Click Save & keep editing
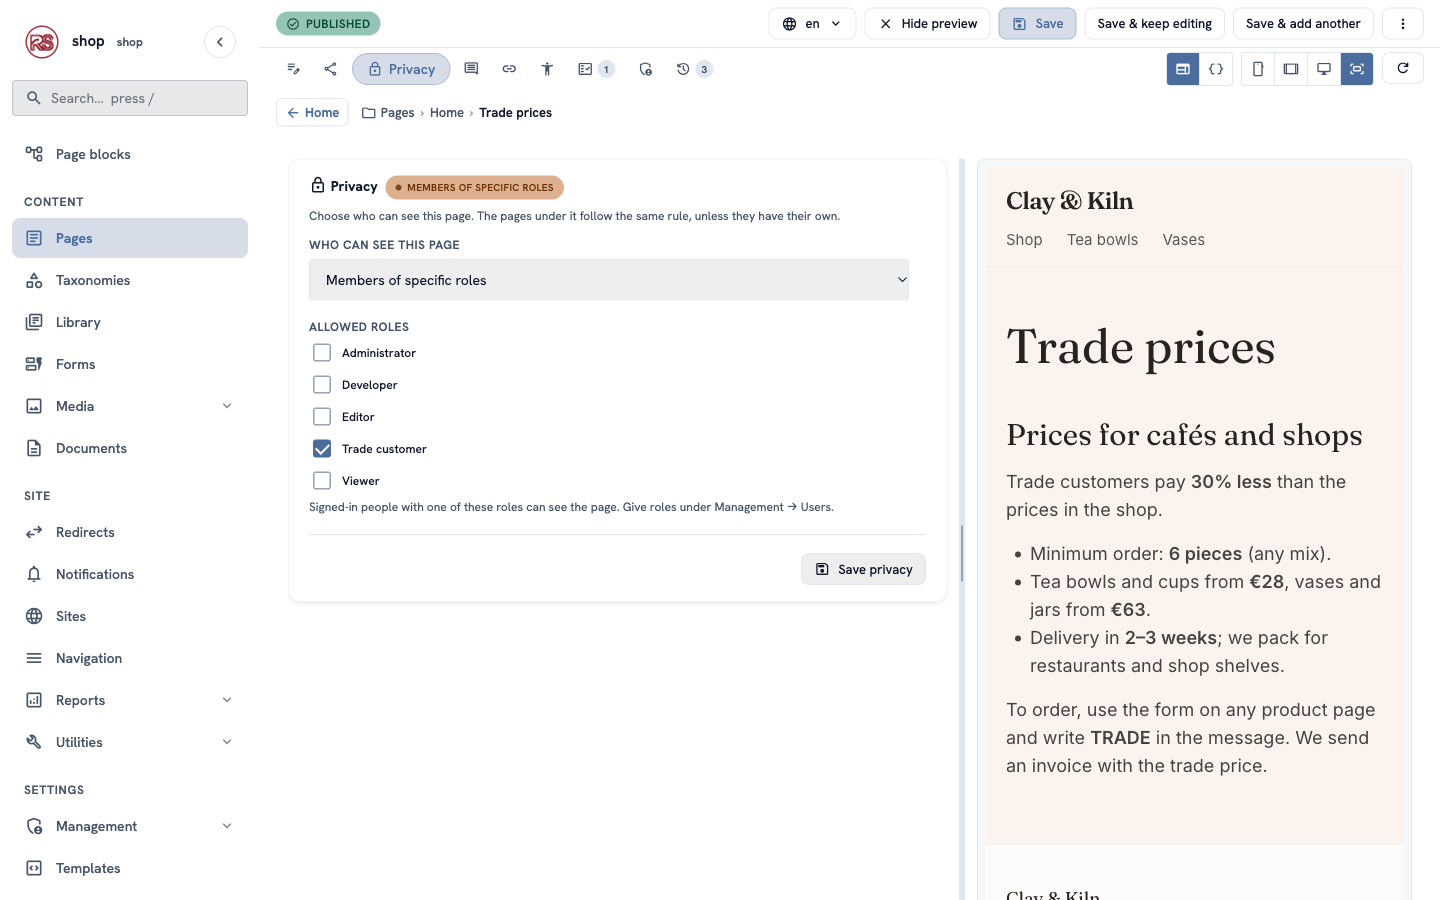This screenshot has height=900, width=1440. pyautogui.click(x=1154, y=24)
